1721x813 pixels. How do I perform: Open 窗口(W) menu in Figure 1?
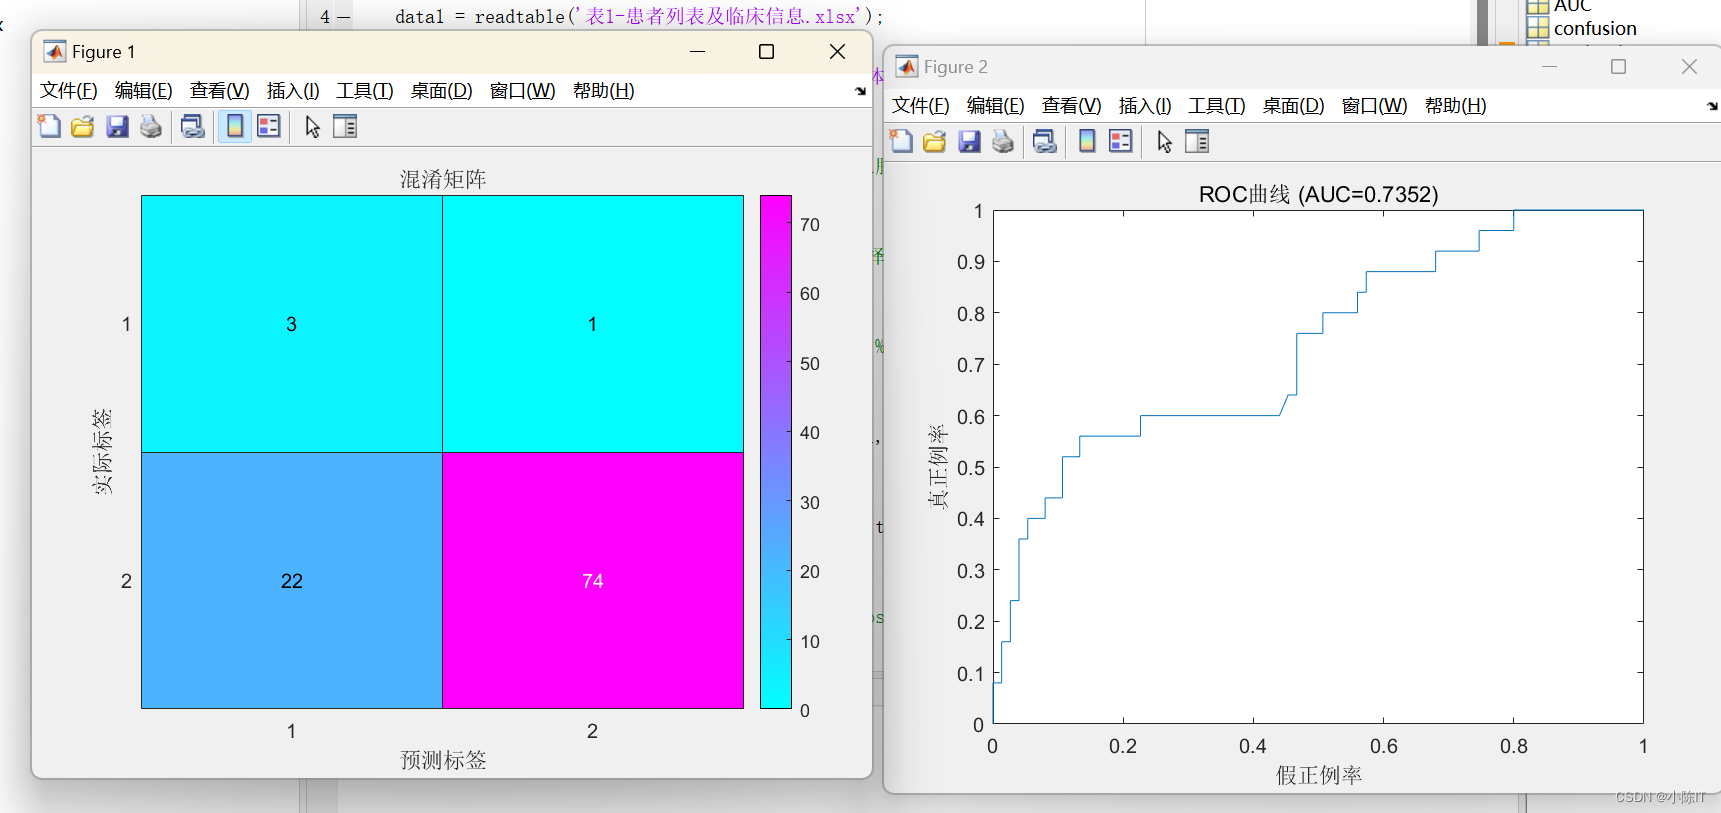523,91
